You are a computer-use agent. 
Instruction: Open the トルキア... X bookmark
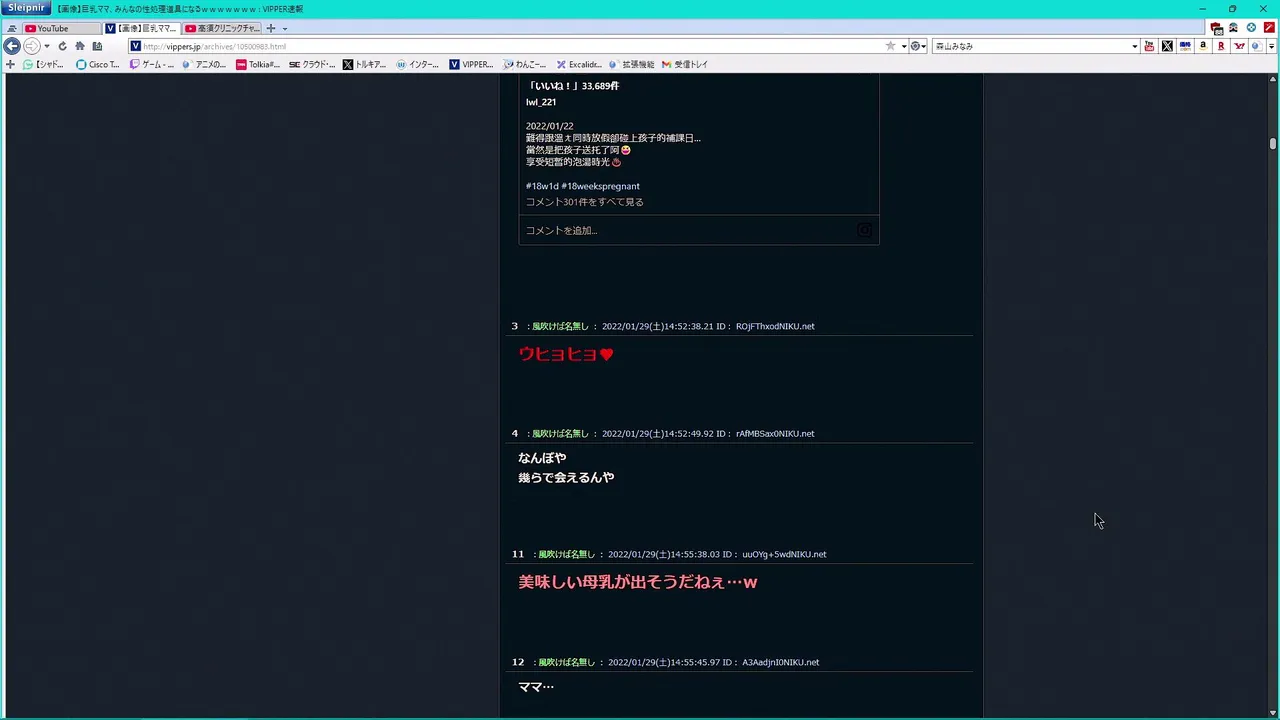pyautogui.click(x=365, y=64)
